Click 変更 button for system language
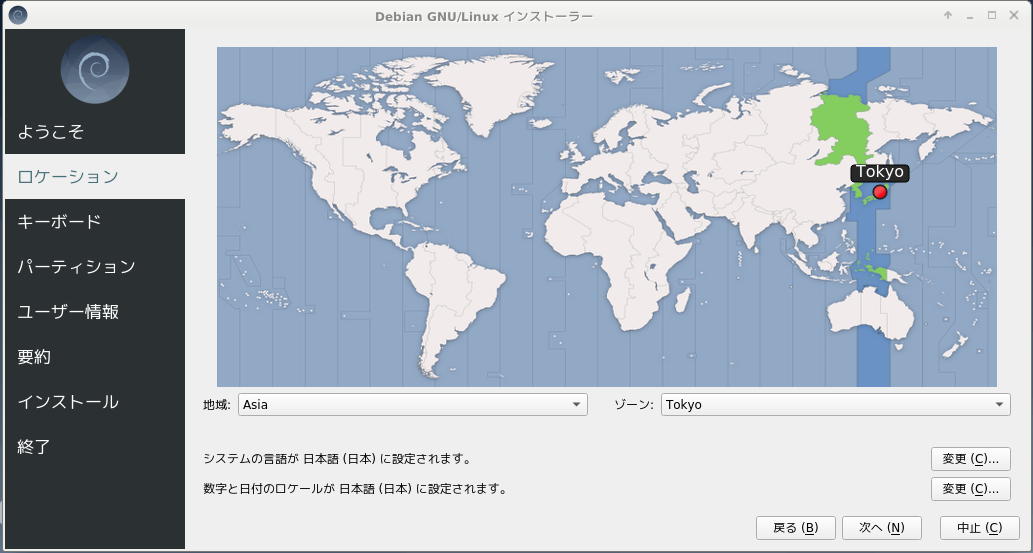Viewport: 1033px width, 553px height. coord(970,459)
